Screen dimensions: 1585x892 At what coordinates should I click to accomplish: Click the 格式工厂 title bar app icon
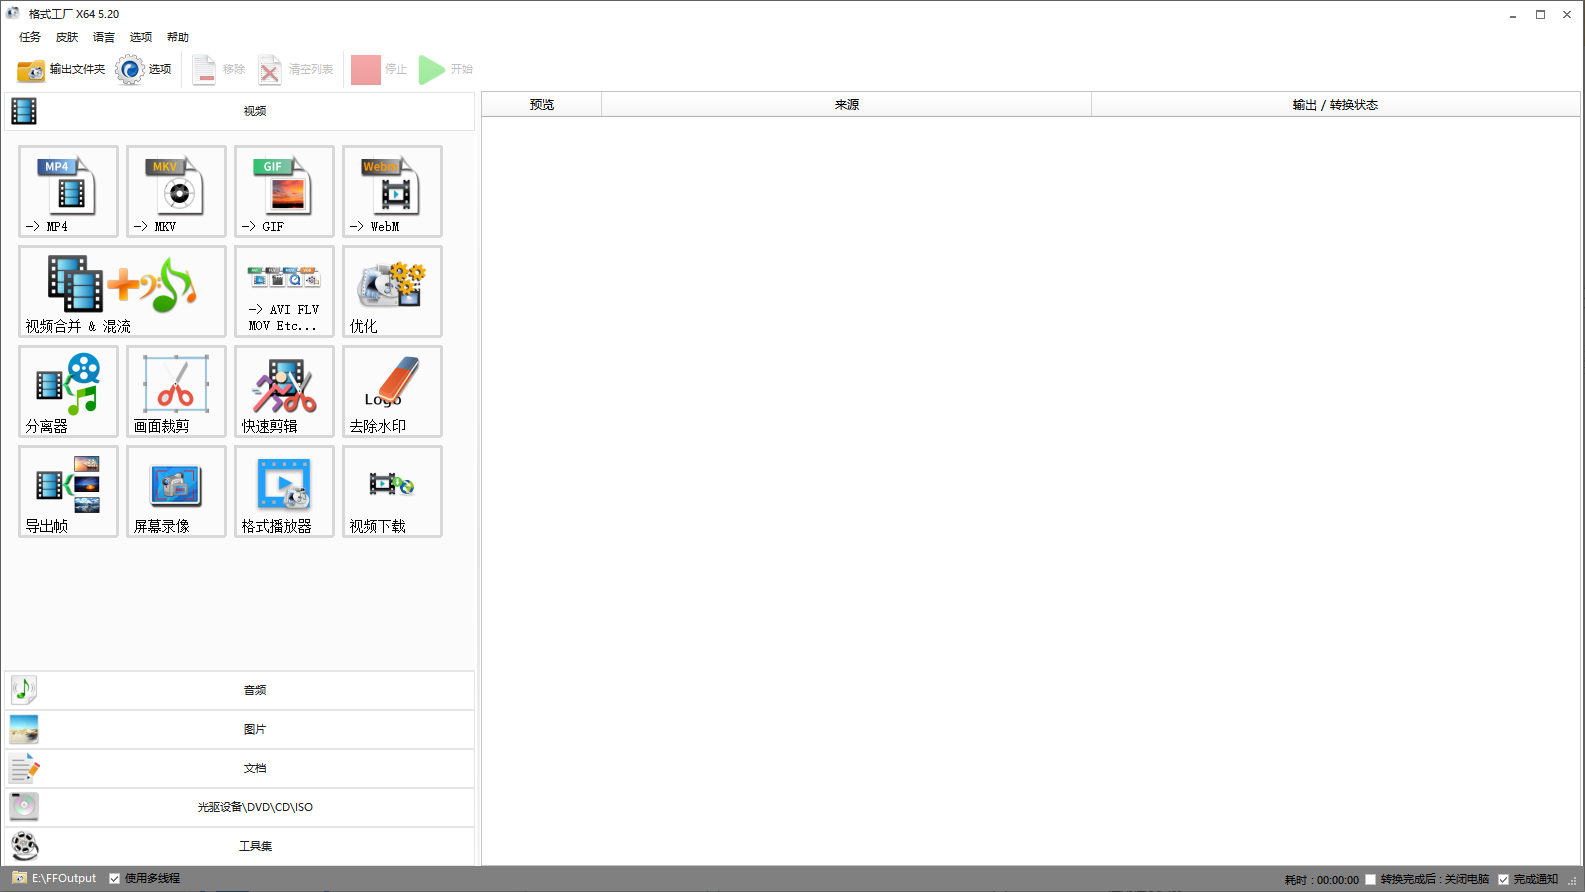click(13, 13)
